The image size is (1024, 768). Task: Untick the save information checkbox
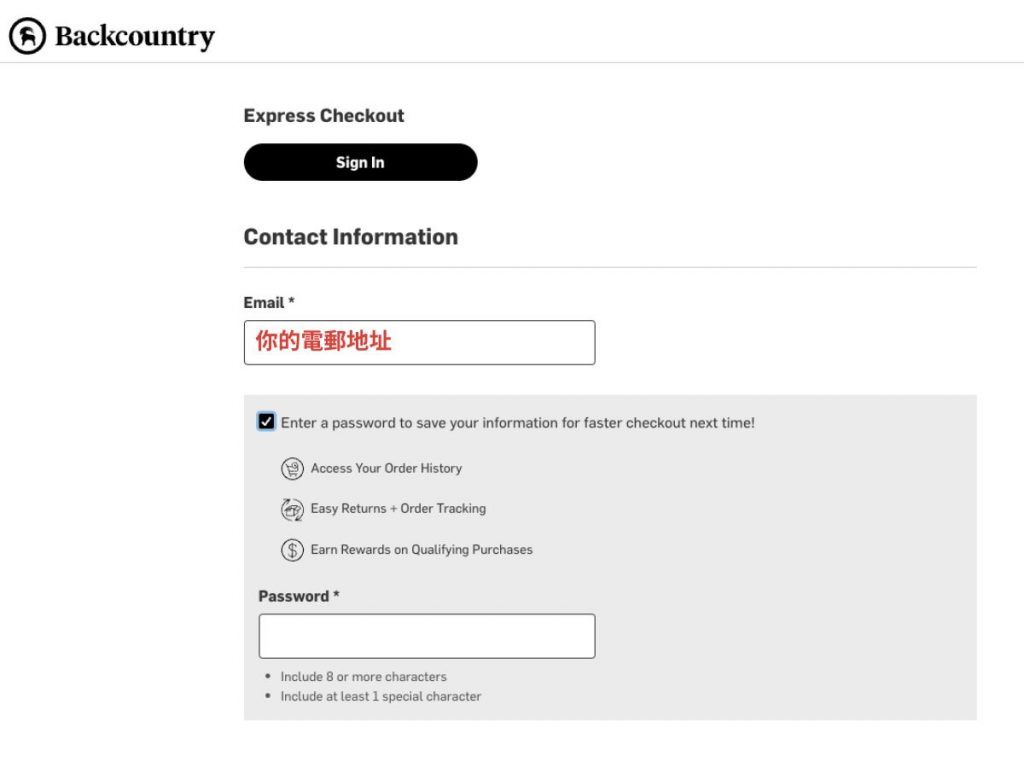[266, 422]
